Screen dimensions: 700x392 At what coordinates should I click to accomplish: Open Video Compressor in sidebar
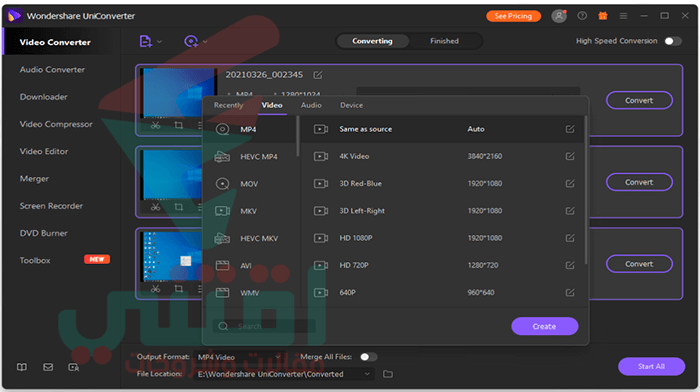[x=56, y=124]
